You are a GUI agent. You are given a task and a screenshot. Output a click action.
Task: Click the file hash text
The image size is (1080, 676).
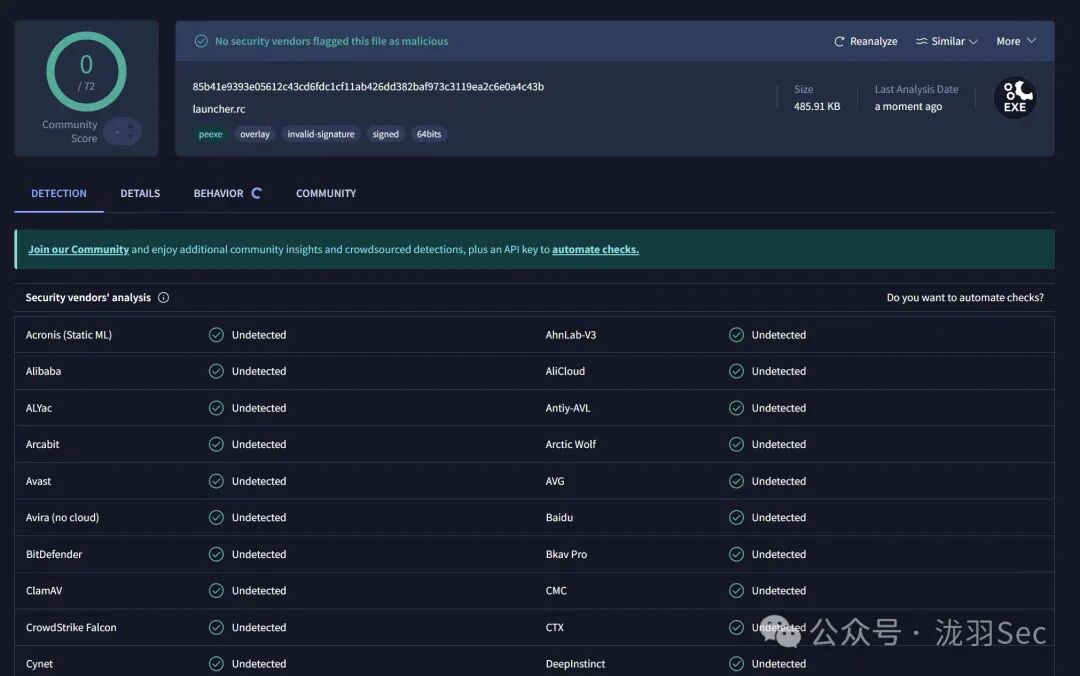(x=368, y=87)
